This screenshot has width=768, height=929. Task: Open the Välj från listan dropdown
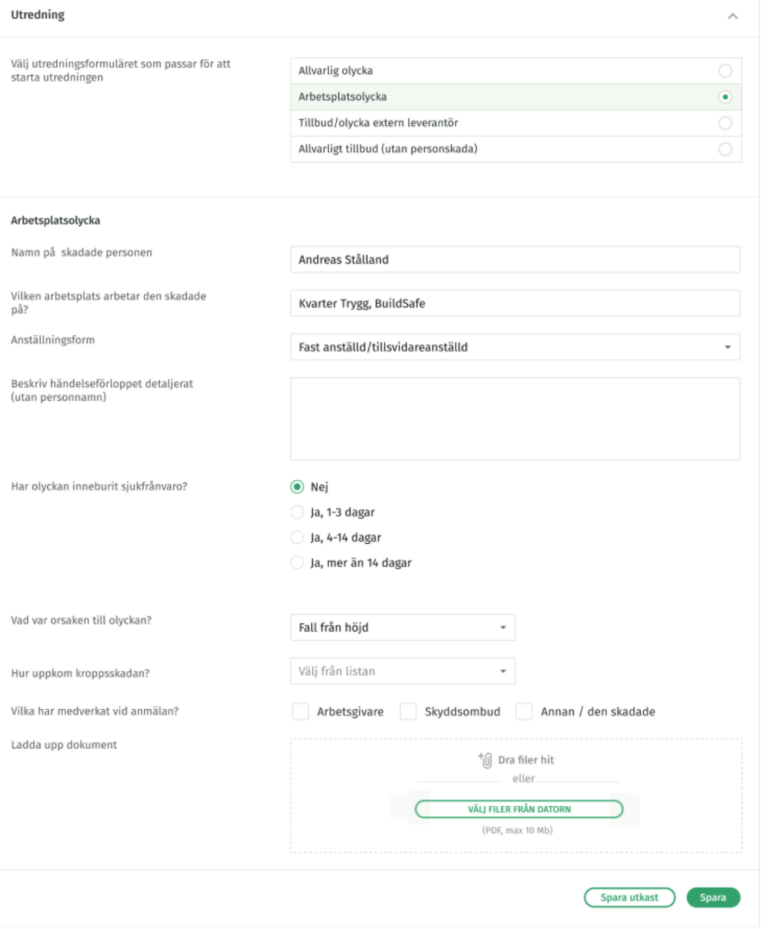[x=402, y=670]
